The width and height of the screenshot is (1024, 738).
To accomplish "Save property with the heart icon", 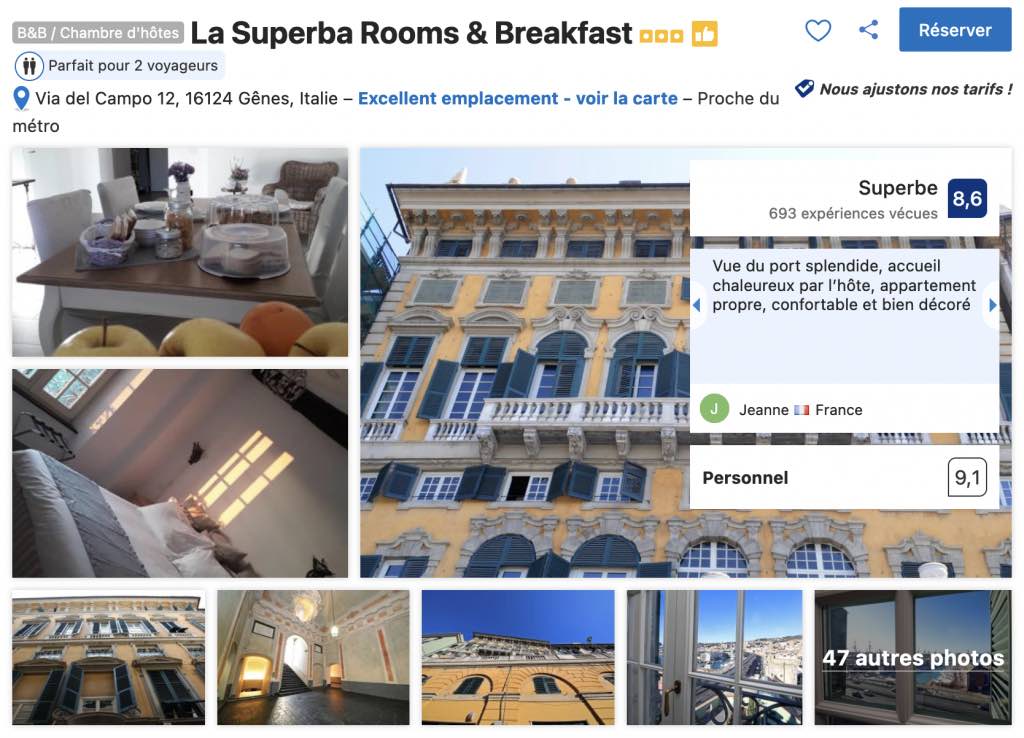I will [x=818, y=30].
